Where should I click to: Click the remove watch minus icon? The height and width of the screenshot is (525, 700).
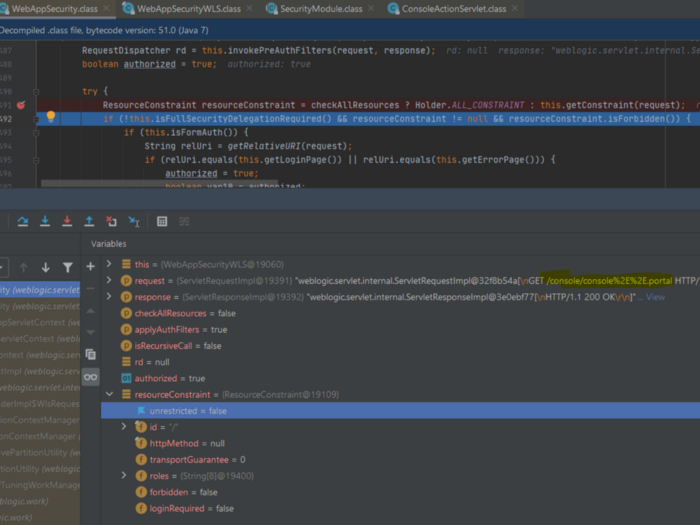click(91, 289)
